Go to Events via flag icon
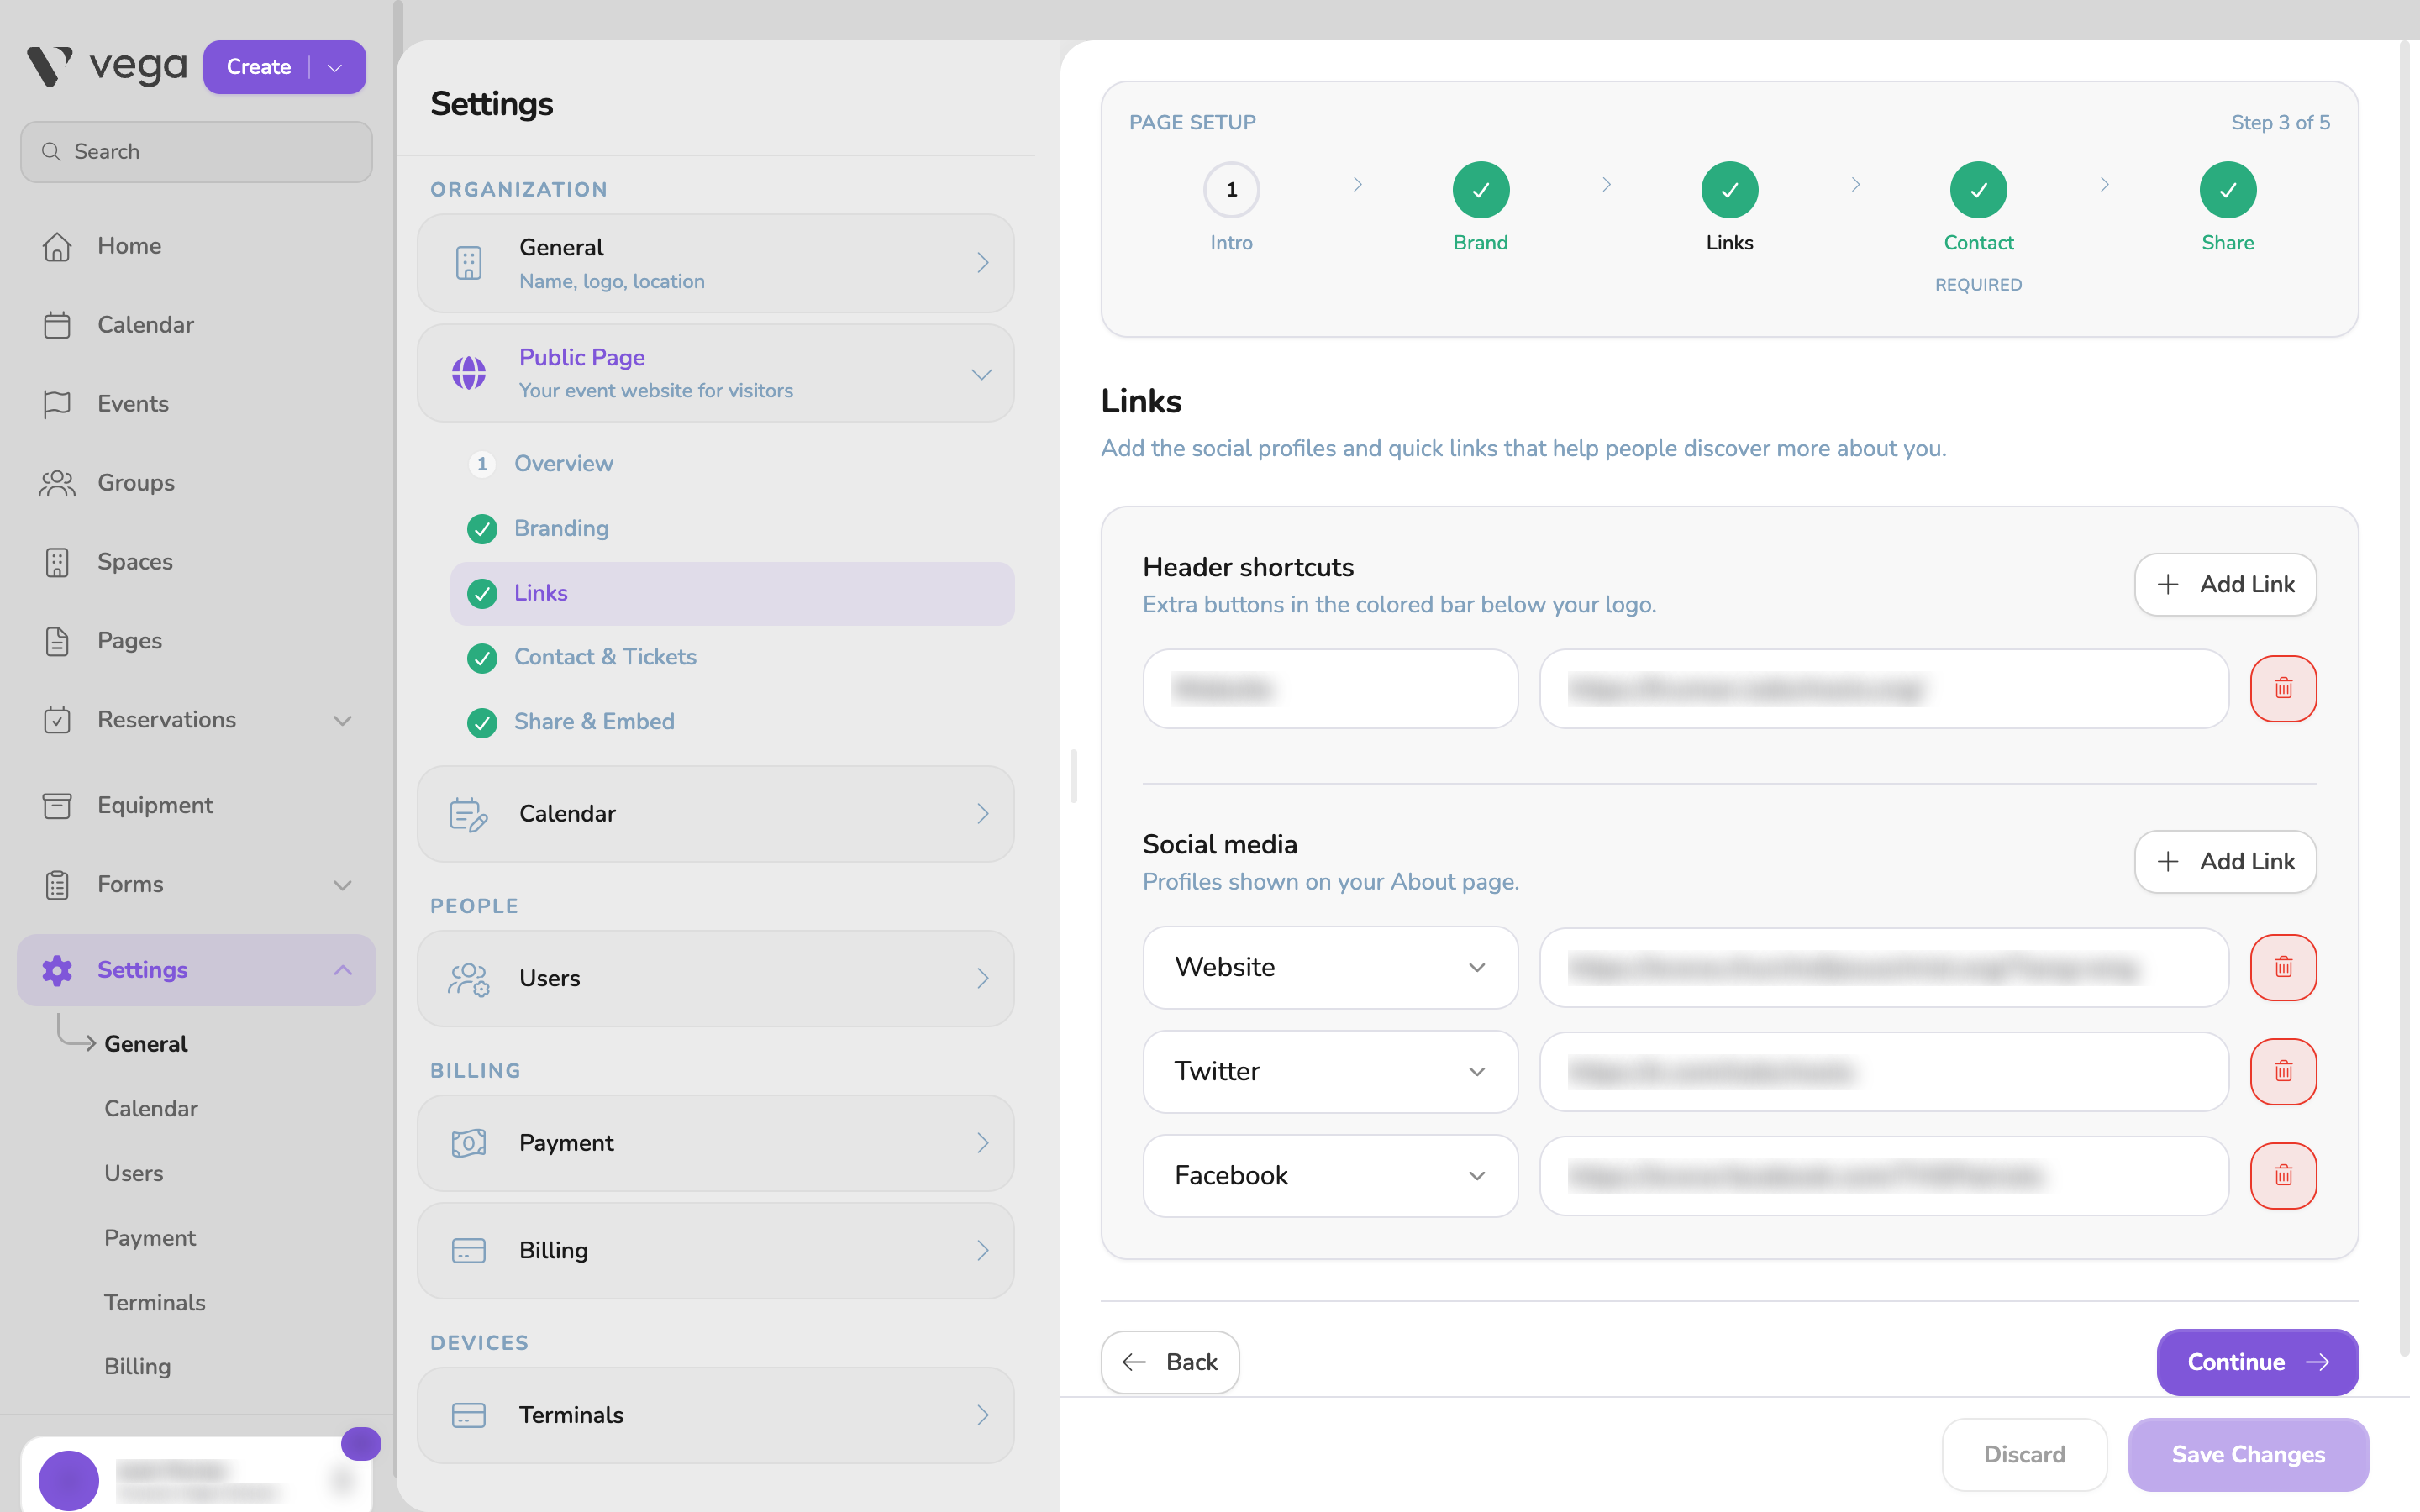This screenshot has width=2420, height=1512. [x=57, y=404]
